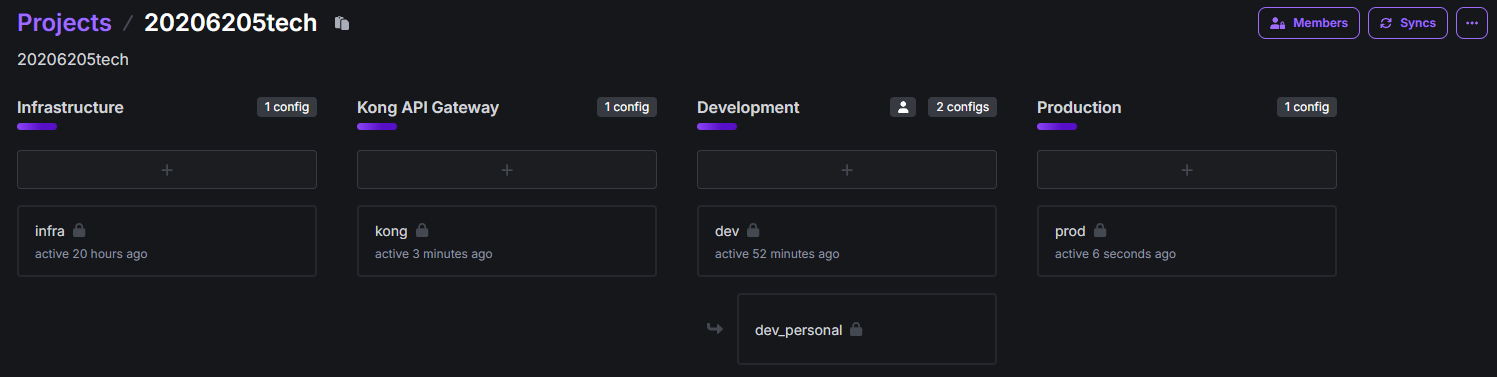Add config in Production environment

point(1187,170)
